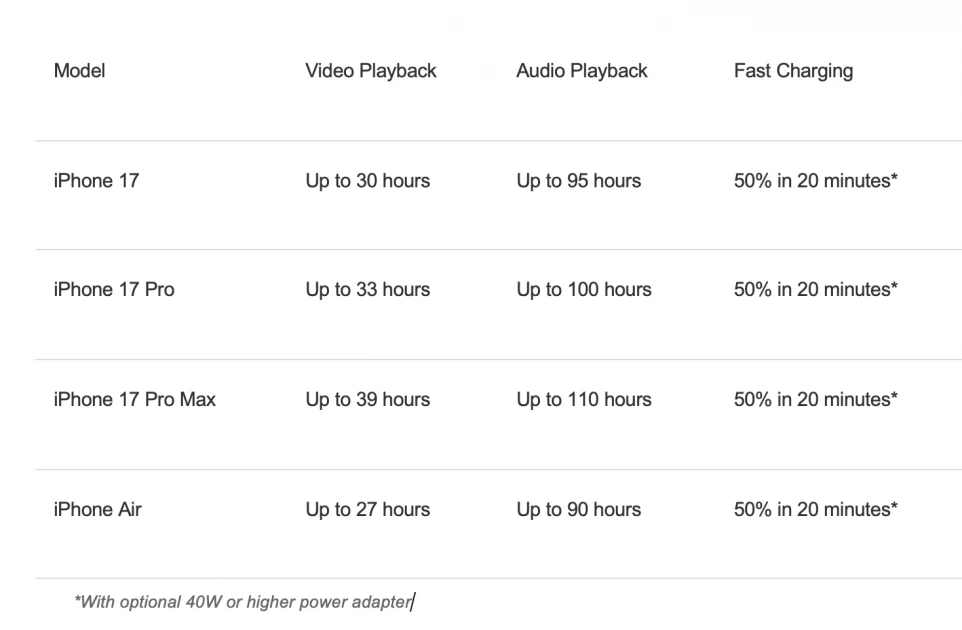
Task: Click the 40W power adapter footnote text
Action: [x=243, y=602]
